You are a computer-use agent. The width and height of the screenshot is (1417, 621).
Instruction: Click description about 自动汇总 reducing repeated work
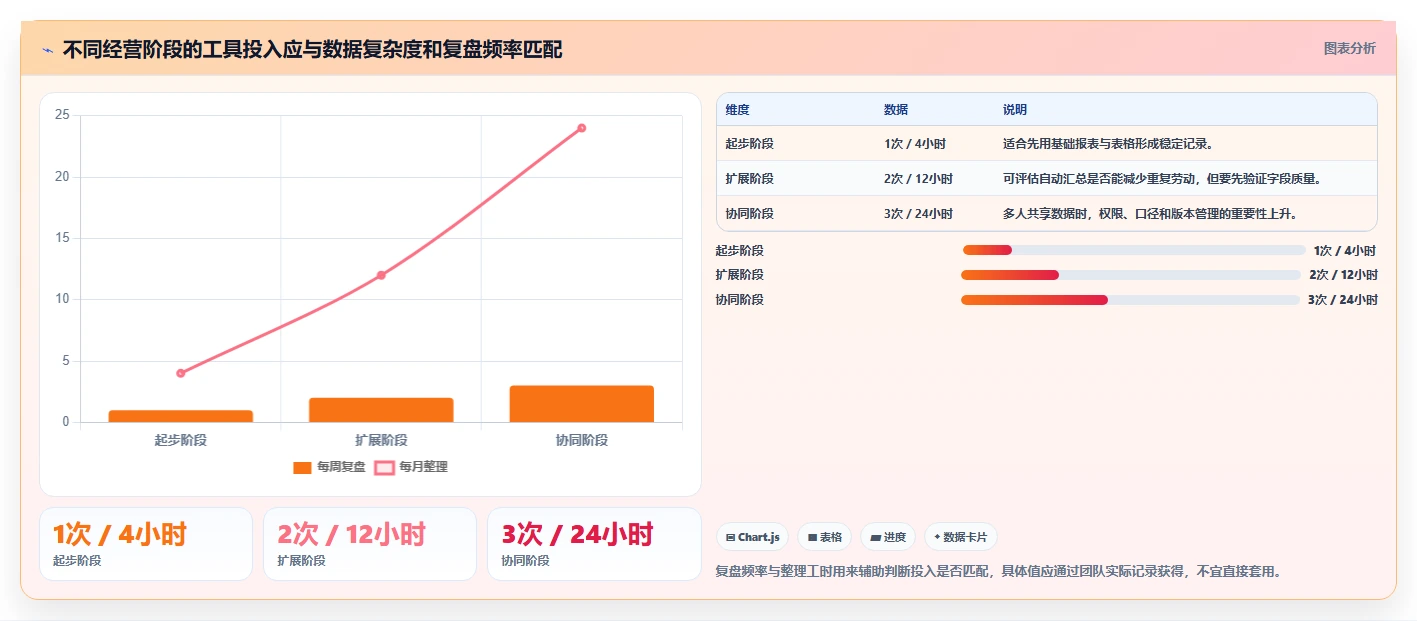coord(1162,179)
